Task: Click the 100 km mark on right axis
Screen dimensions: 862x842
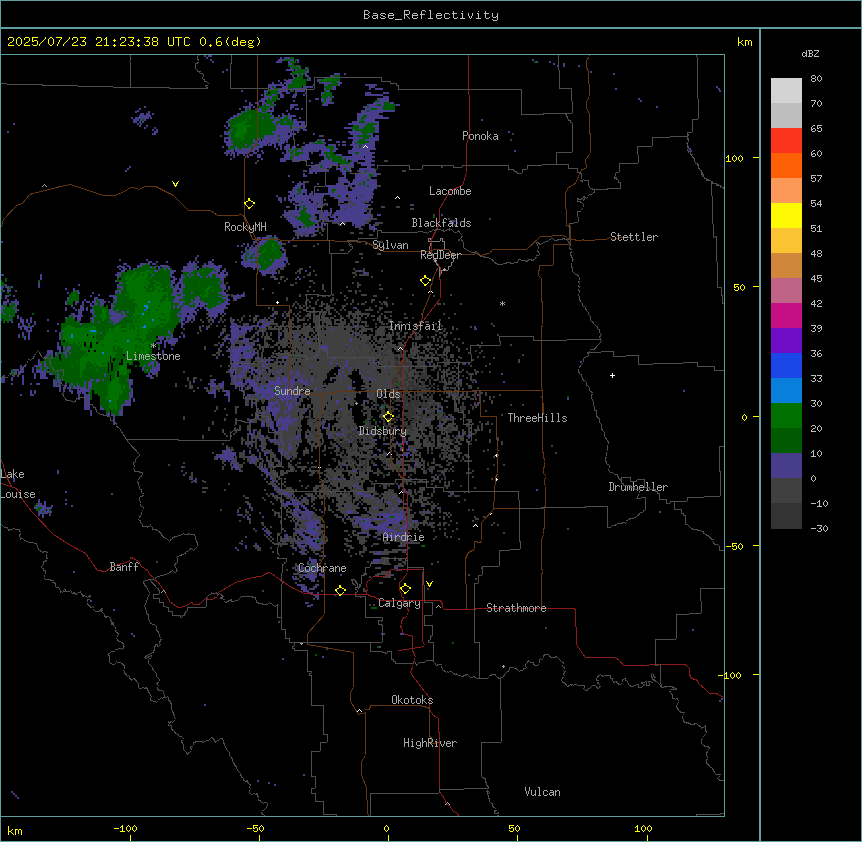Action: (734, 158)
